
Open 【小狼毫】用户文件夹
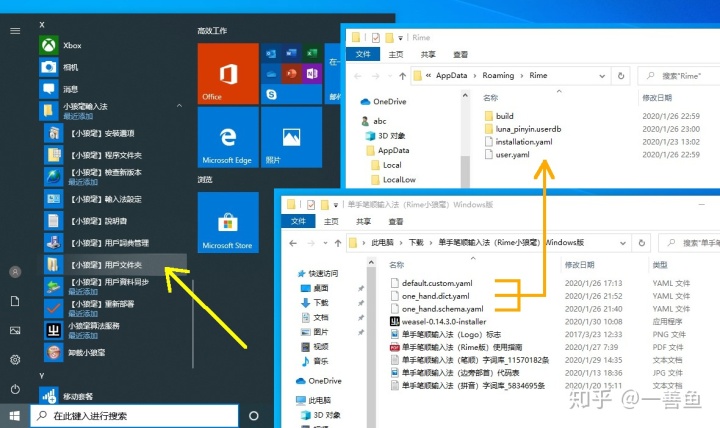click(x=115, y=265)
